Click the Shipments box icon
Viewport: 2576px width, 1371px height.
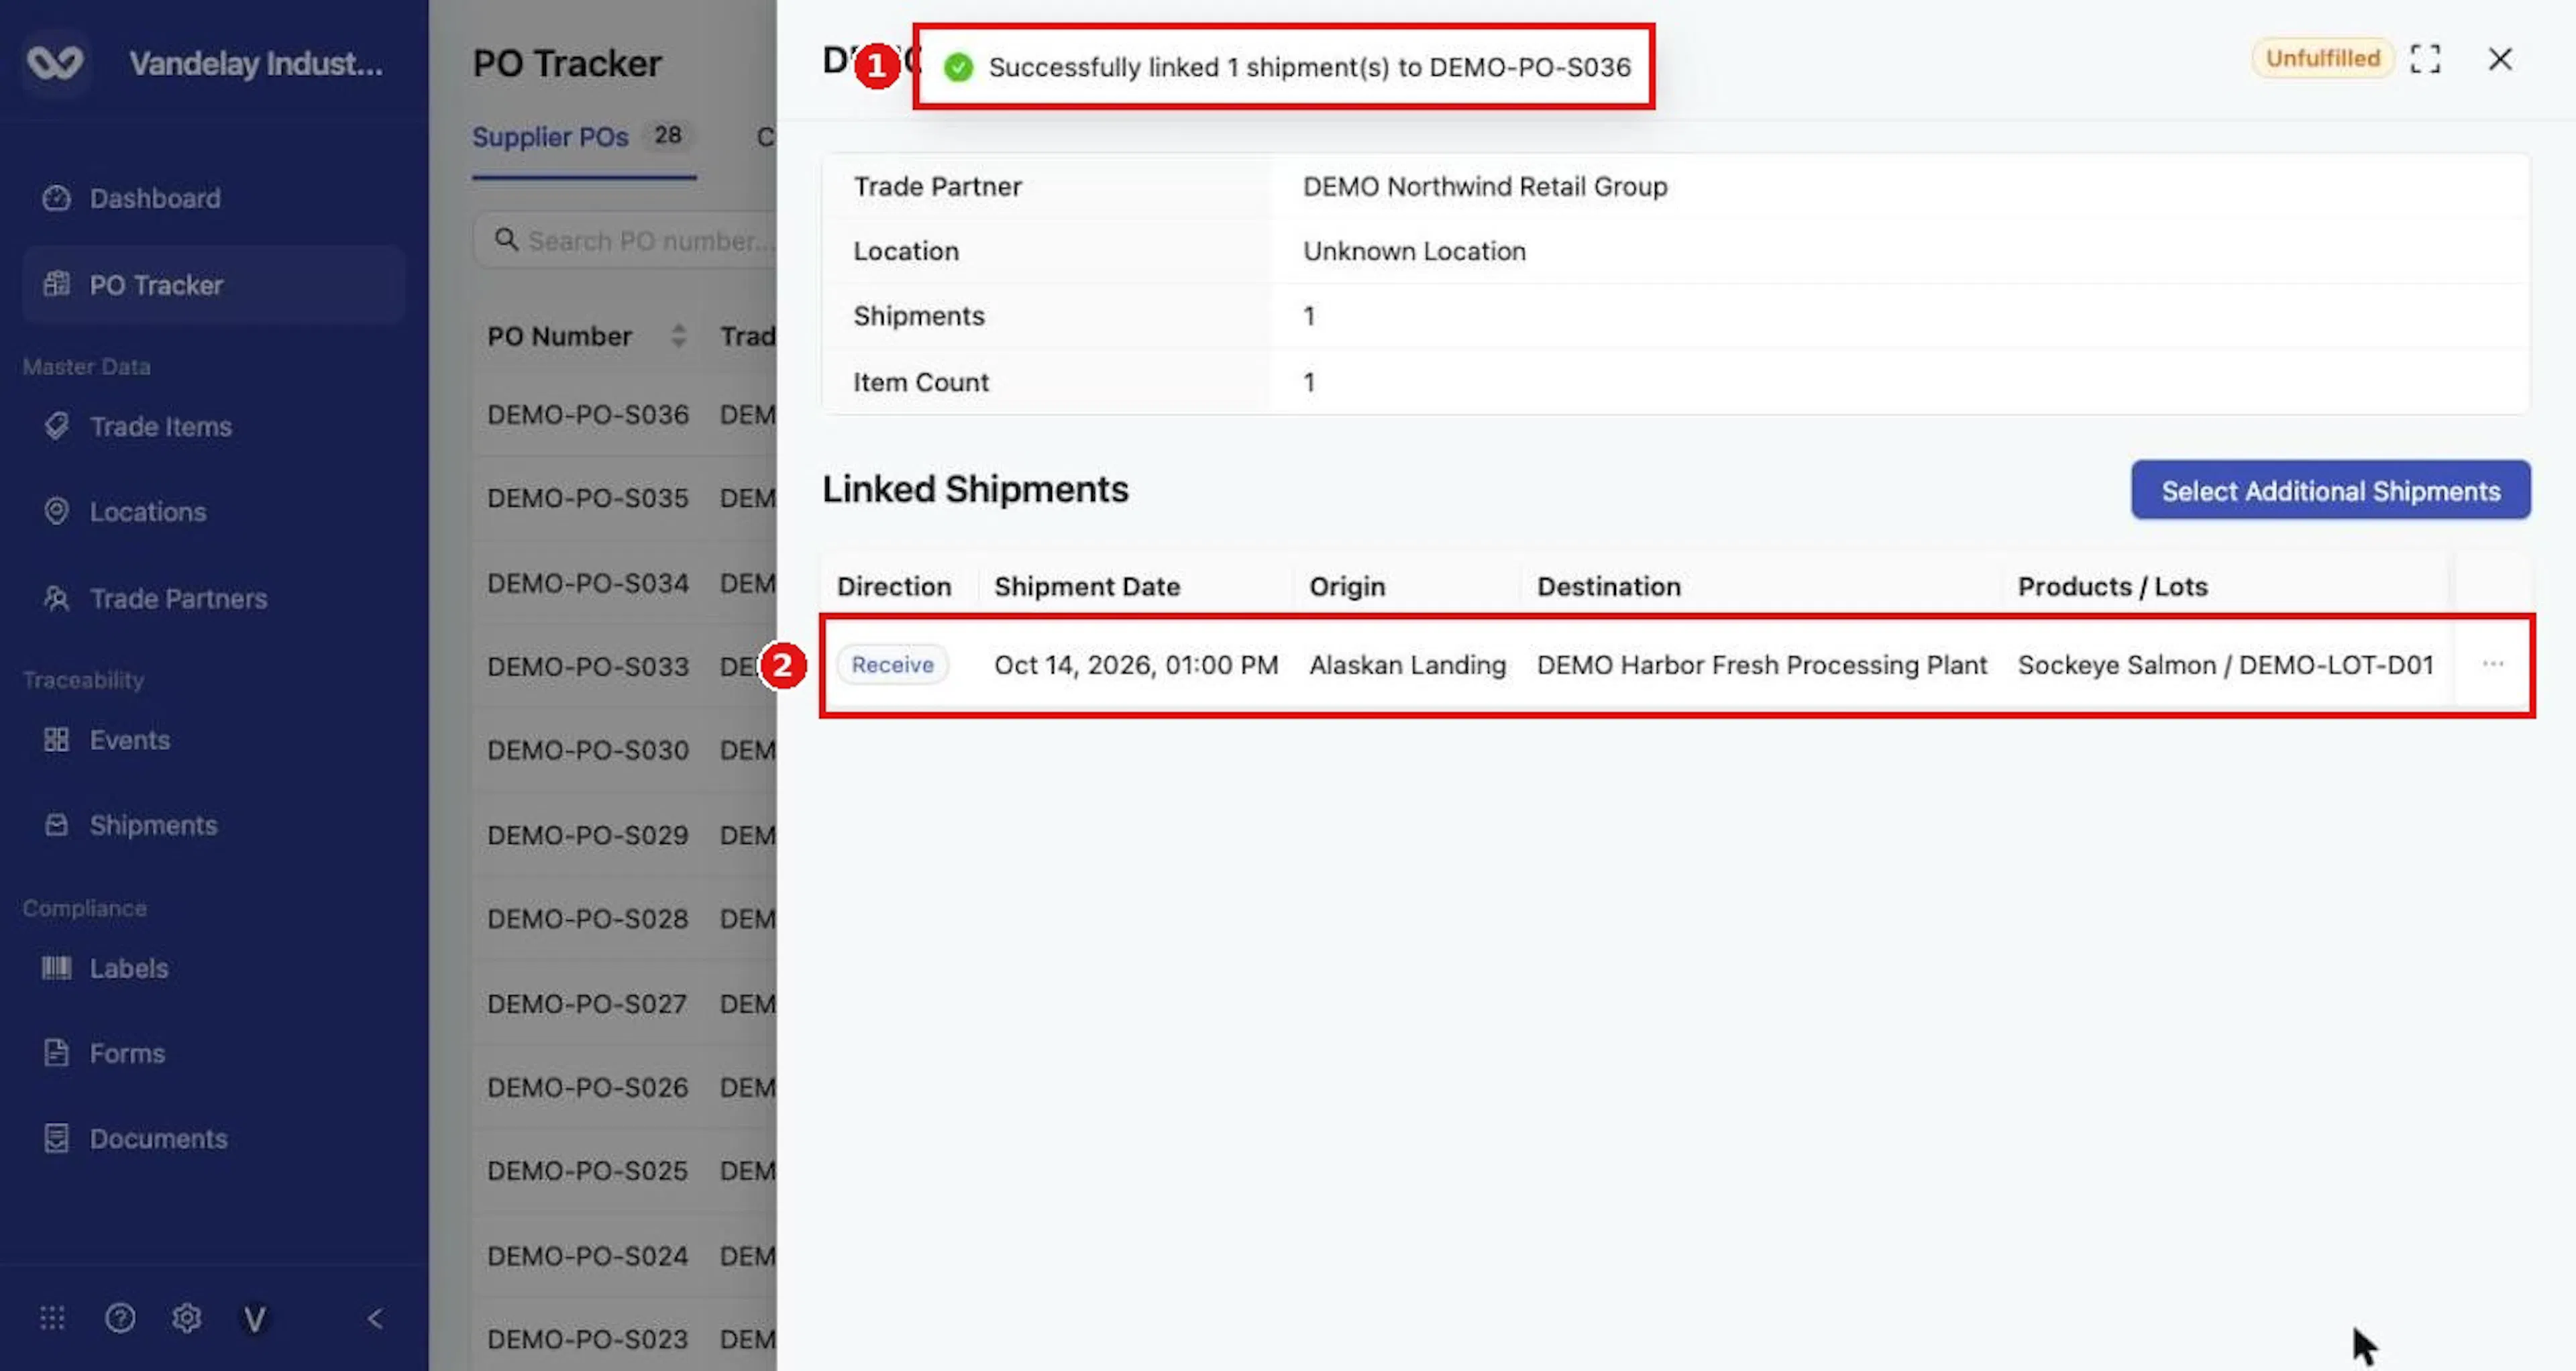(x=57, y=825)
